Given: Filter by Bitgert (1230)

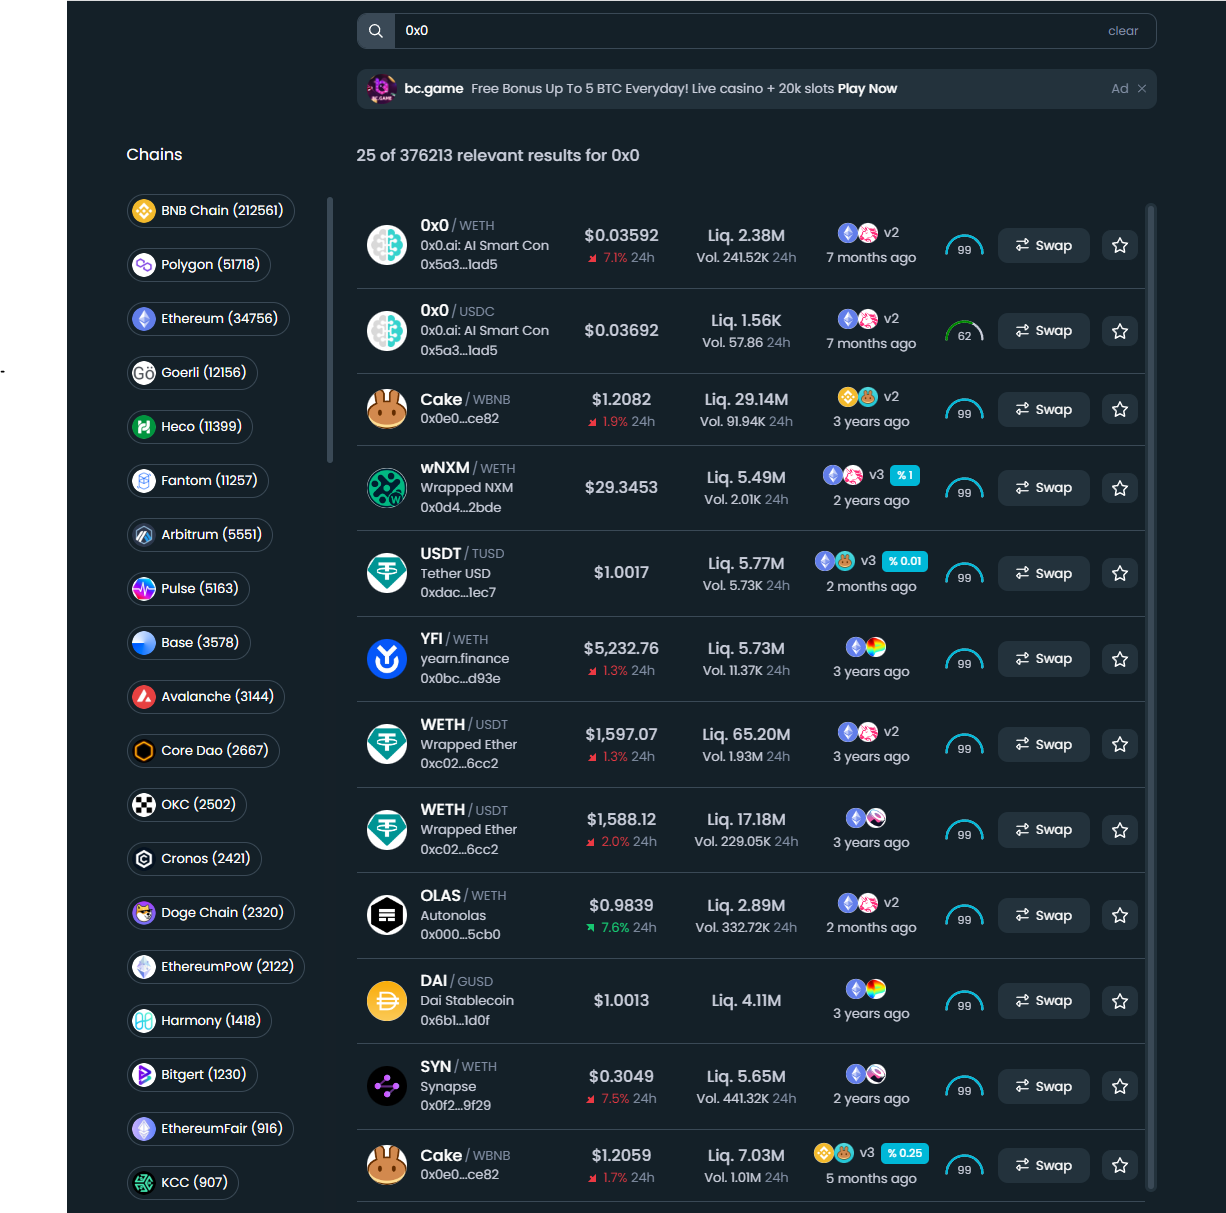Looking at the screenshot, I should point(192,1075).
